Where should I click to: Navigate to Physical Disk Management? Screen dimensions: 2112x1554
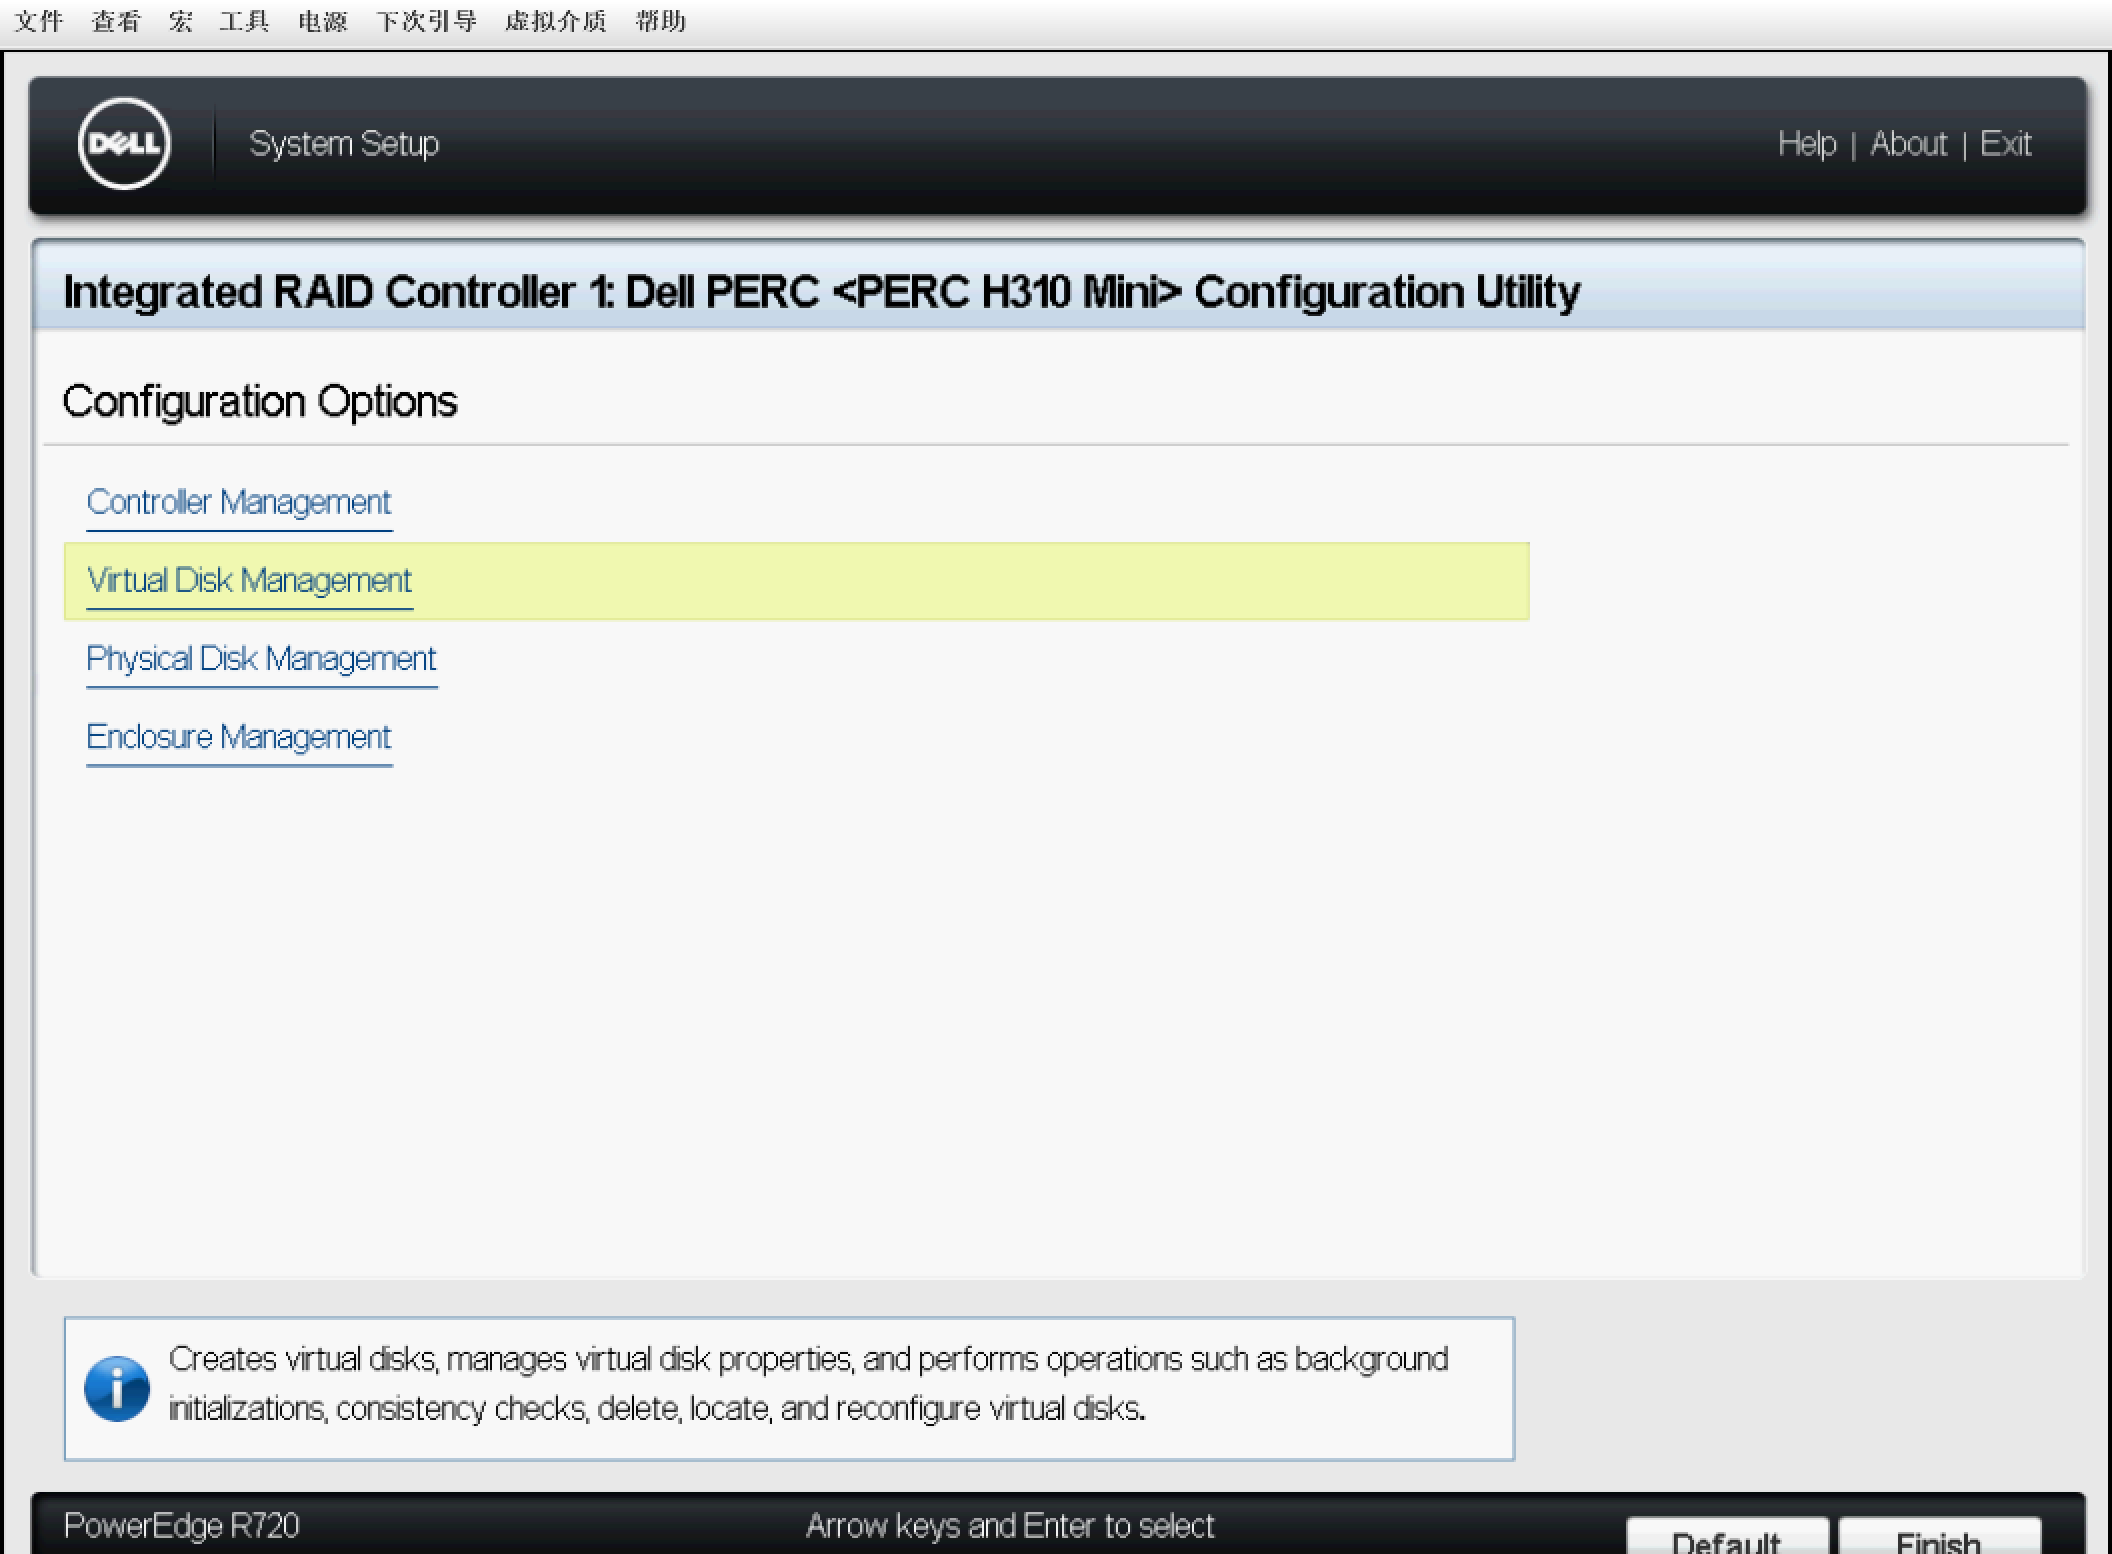[x=261, y=657]
